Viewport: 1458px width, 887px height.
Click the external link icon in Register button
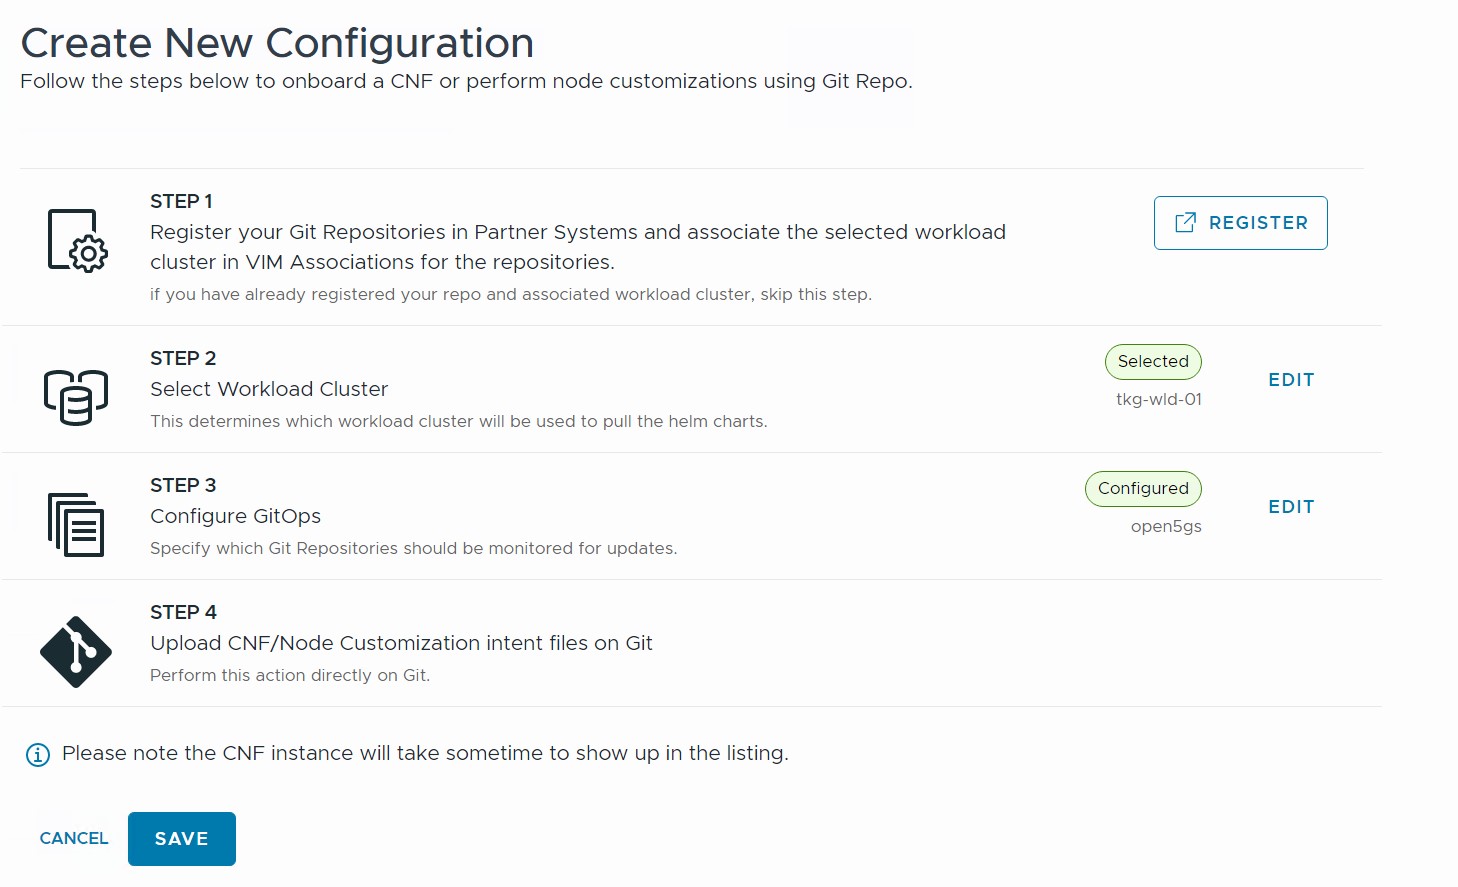1185,223
